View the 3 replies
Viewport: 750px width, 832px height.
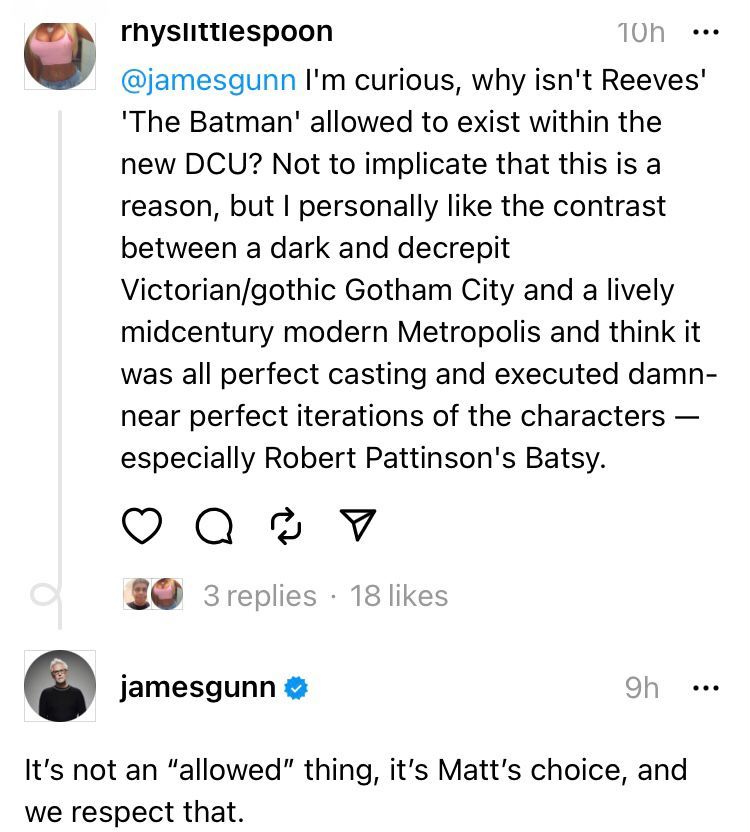[x=259, y=596]
